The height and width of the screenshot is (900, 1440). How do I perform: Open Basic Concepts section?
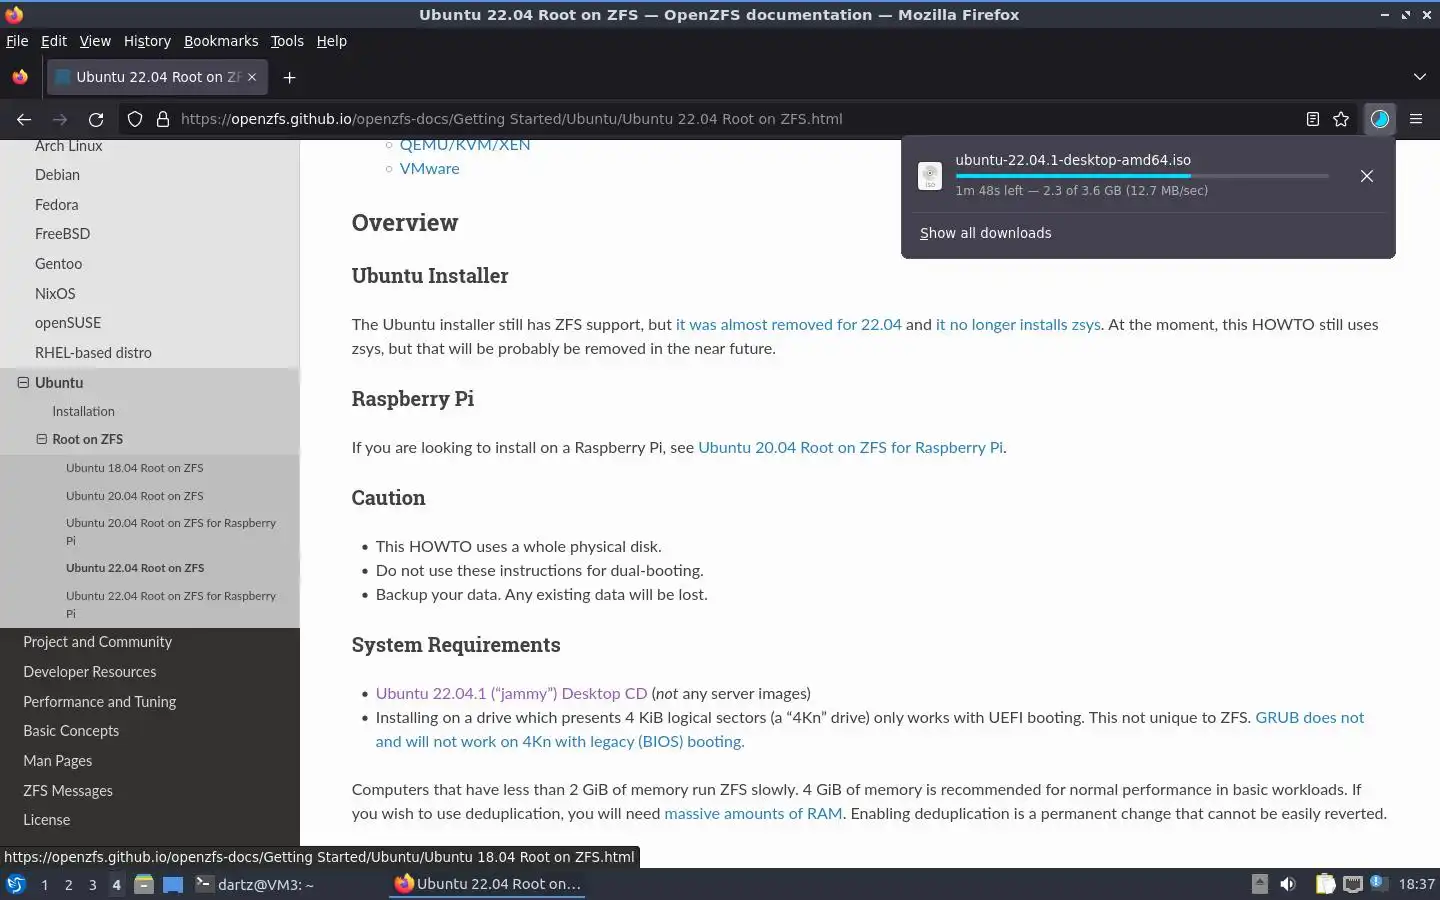(71, 731)
